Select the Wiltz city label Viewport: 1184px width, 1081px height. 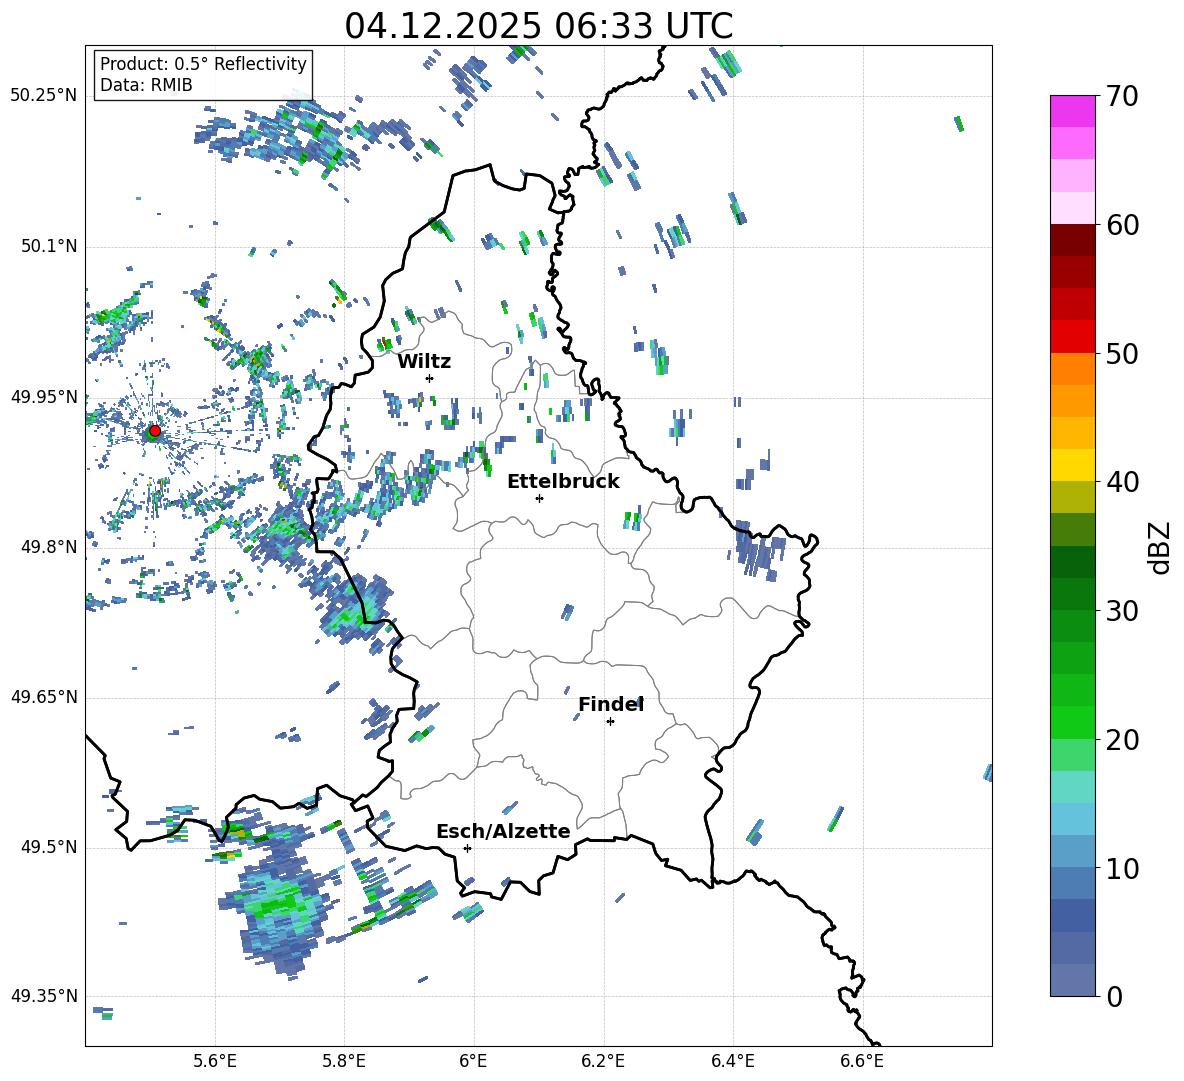424,361
